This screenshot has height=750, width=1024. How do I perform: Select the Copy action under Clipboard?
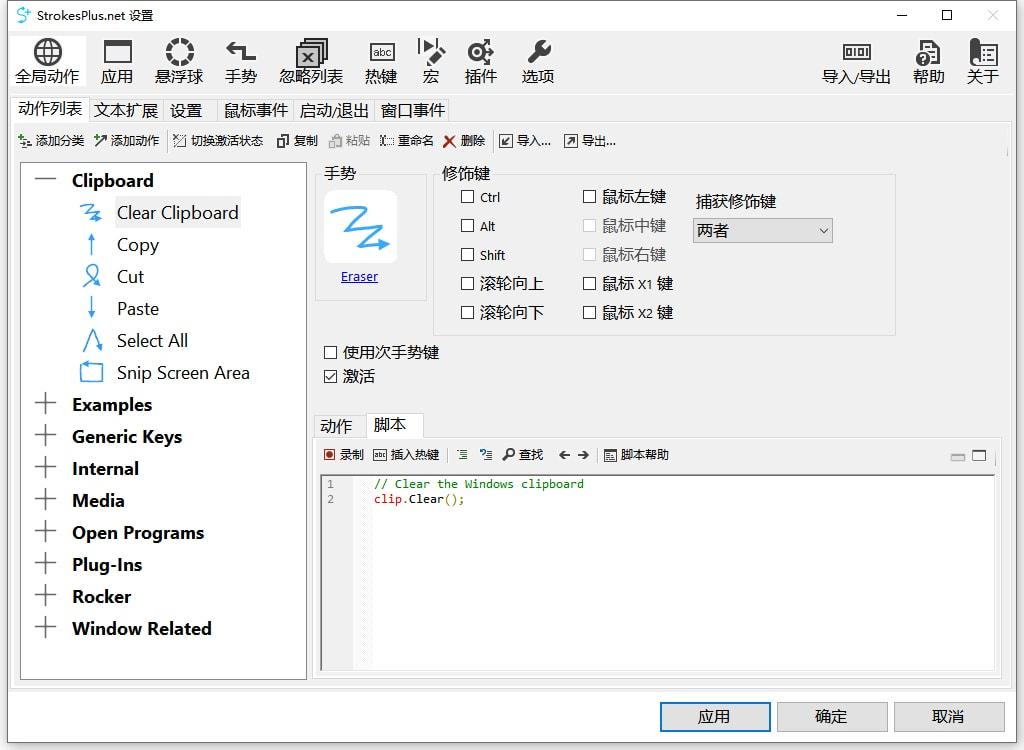point(137,245)
